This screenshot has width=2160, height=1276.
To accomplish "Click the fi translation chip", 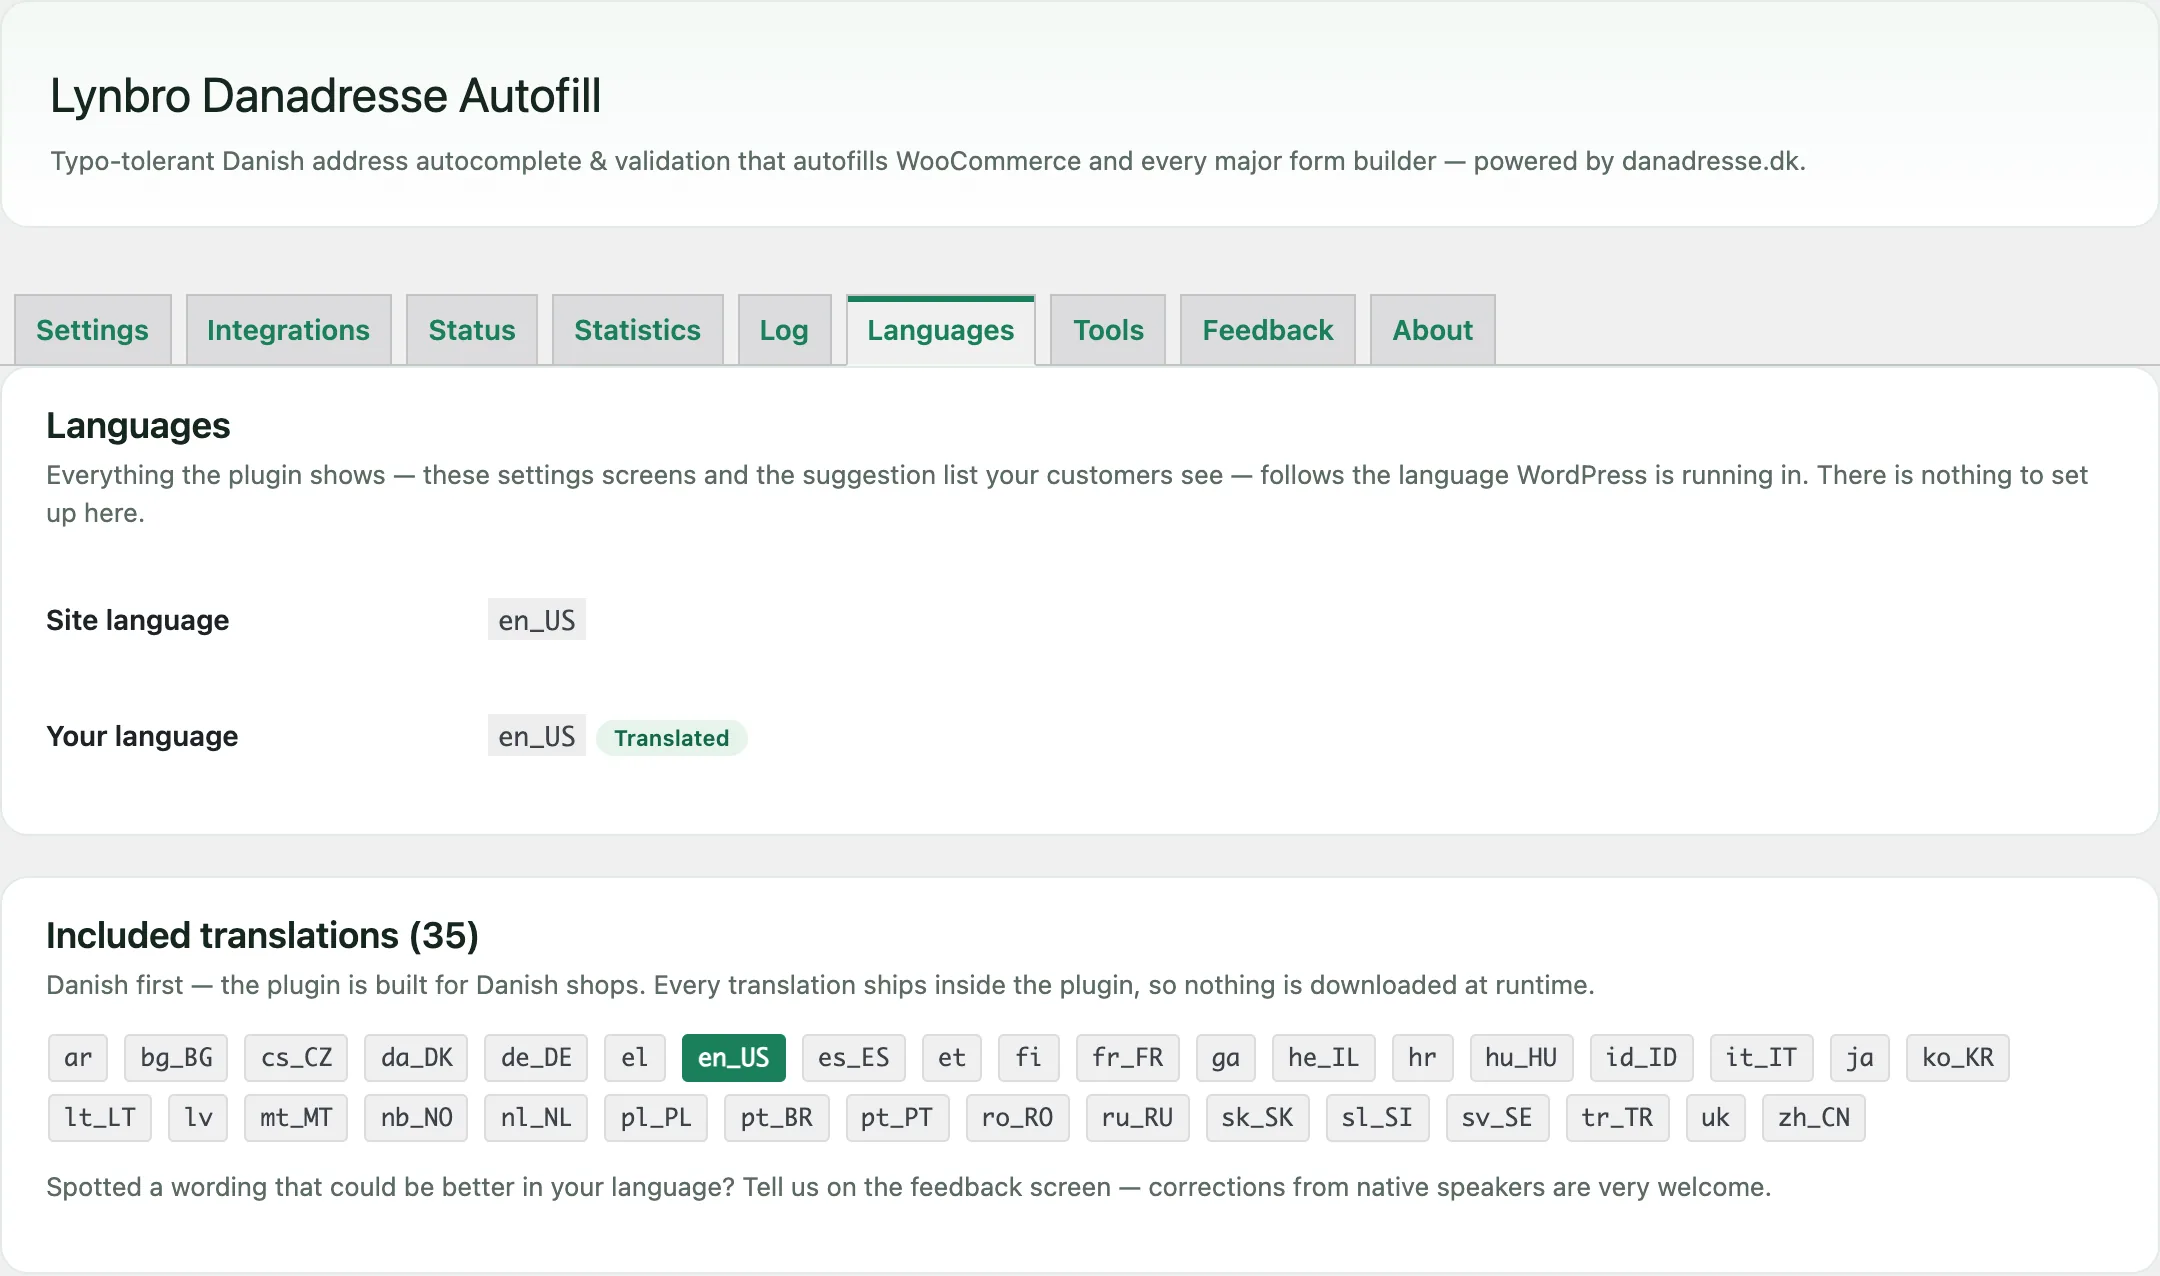I will coord(1029,1058).
